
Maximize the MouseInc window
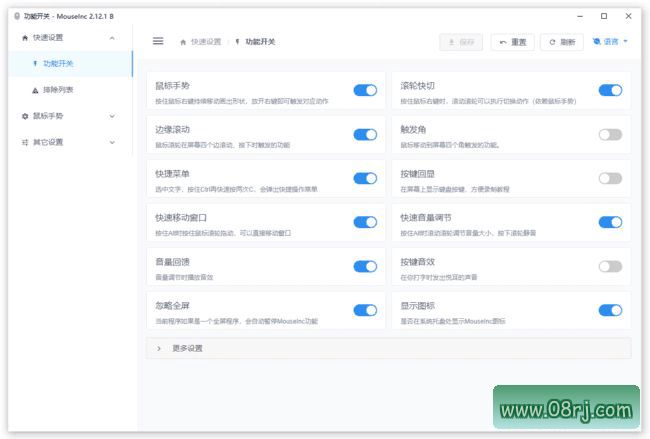click(x=604, y=16)
